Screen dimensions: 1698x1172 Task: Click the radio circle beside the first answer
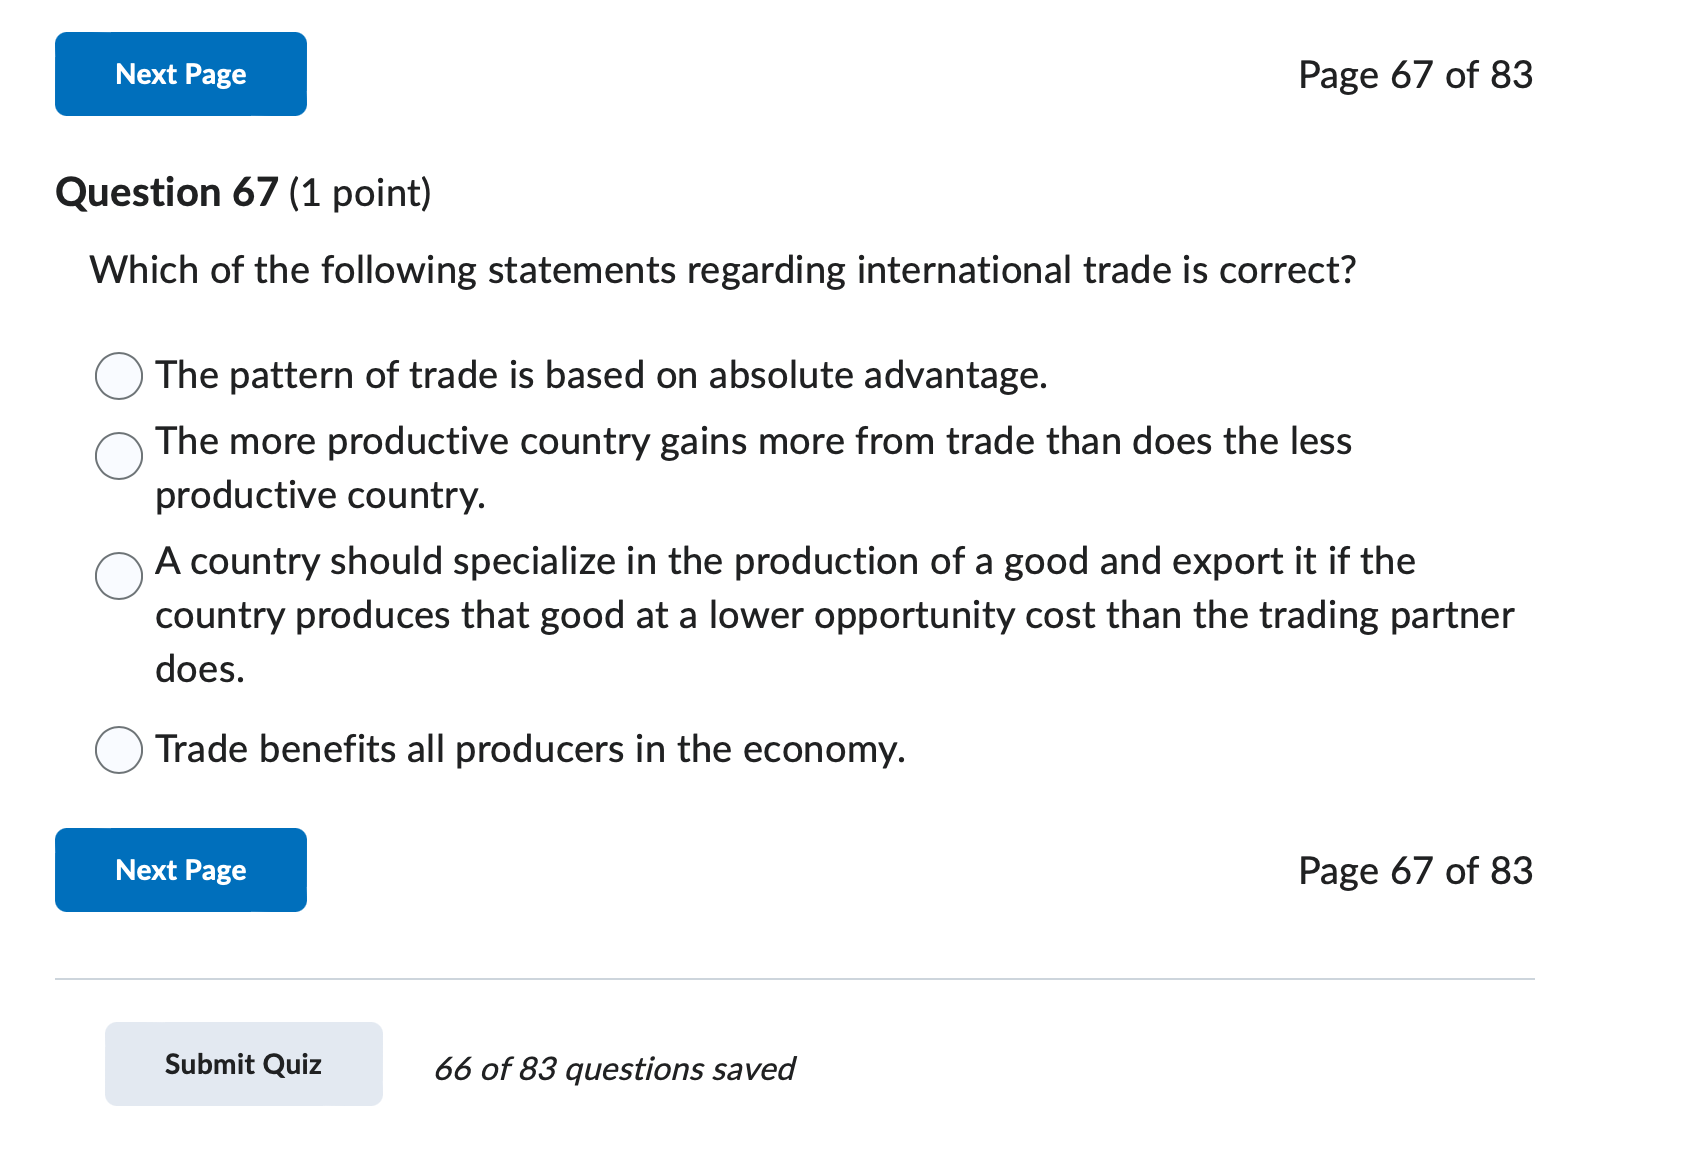118,376
